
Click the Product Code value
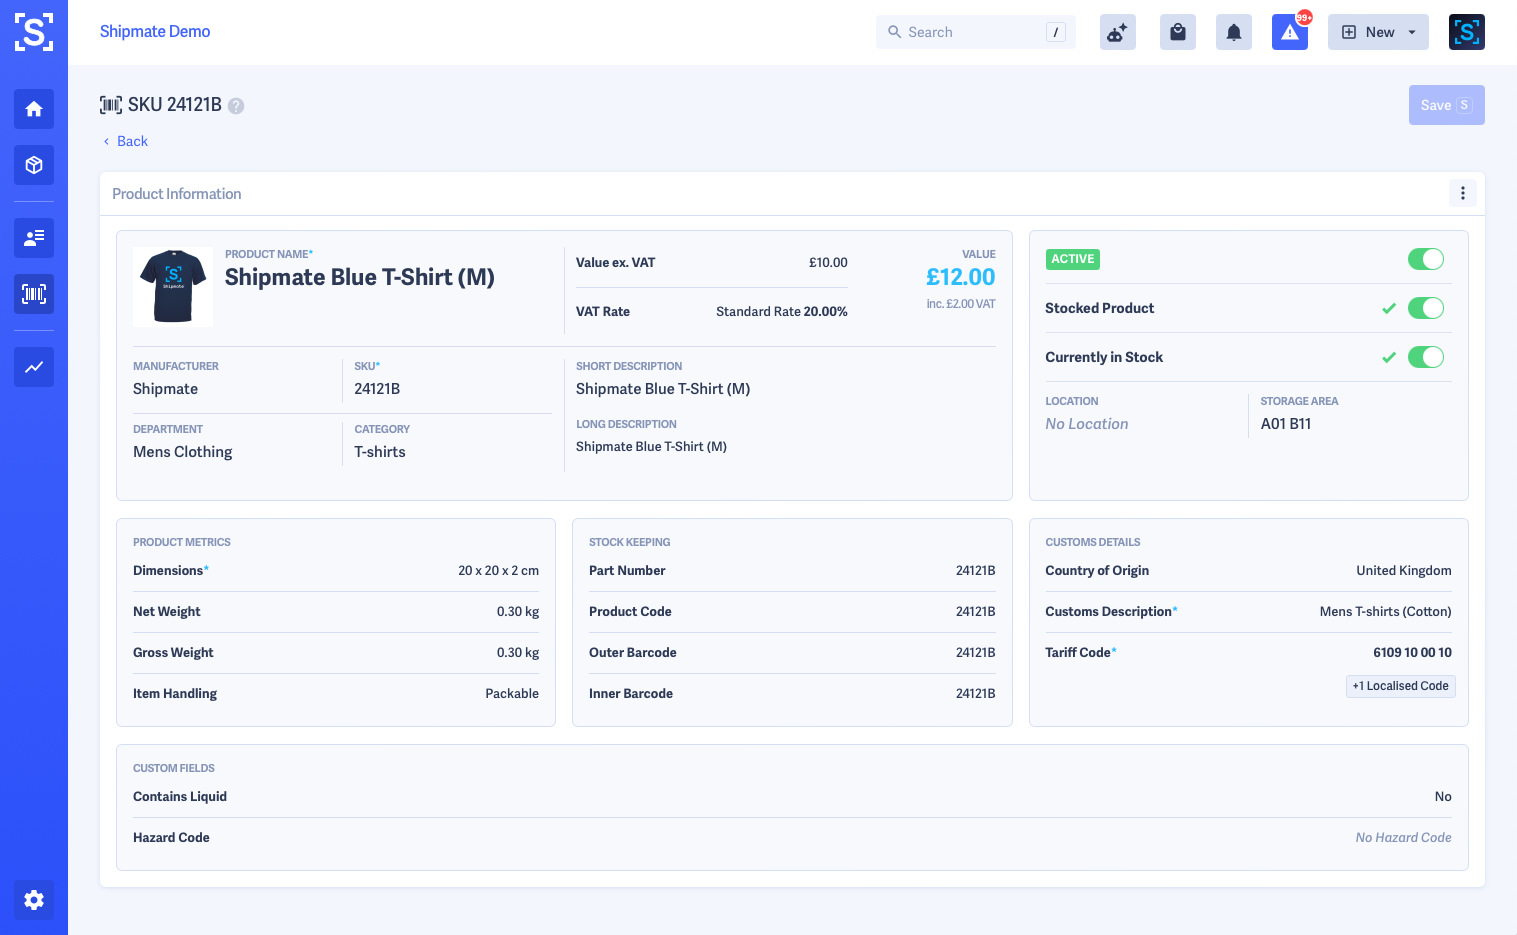point(975,612)
